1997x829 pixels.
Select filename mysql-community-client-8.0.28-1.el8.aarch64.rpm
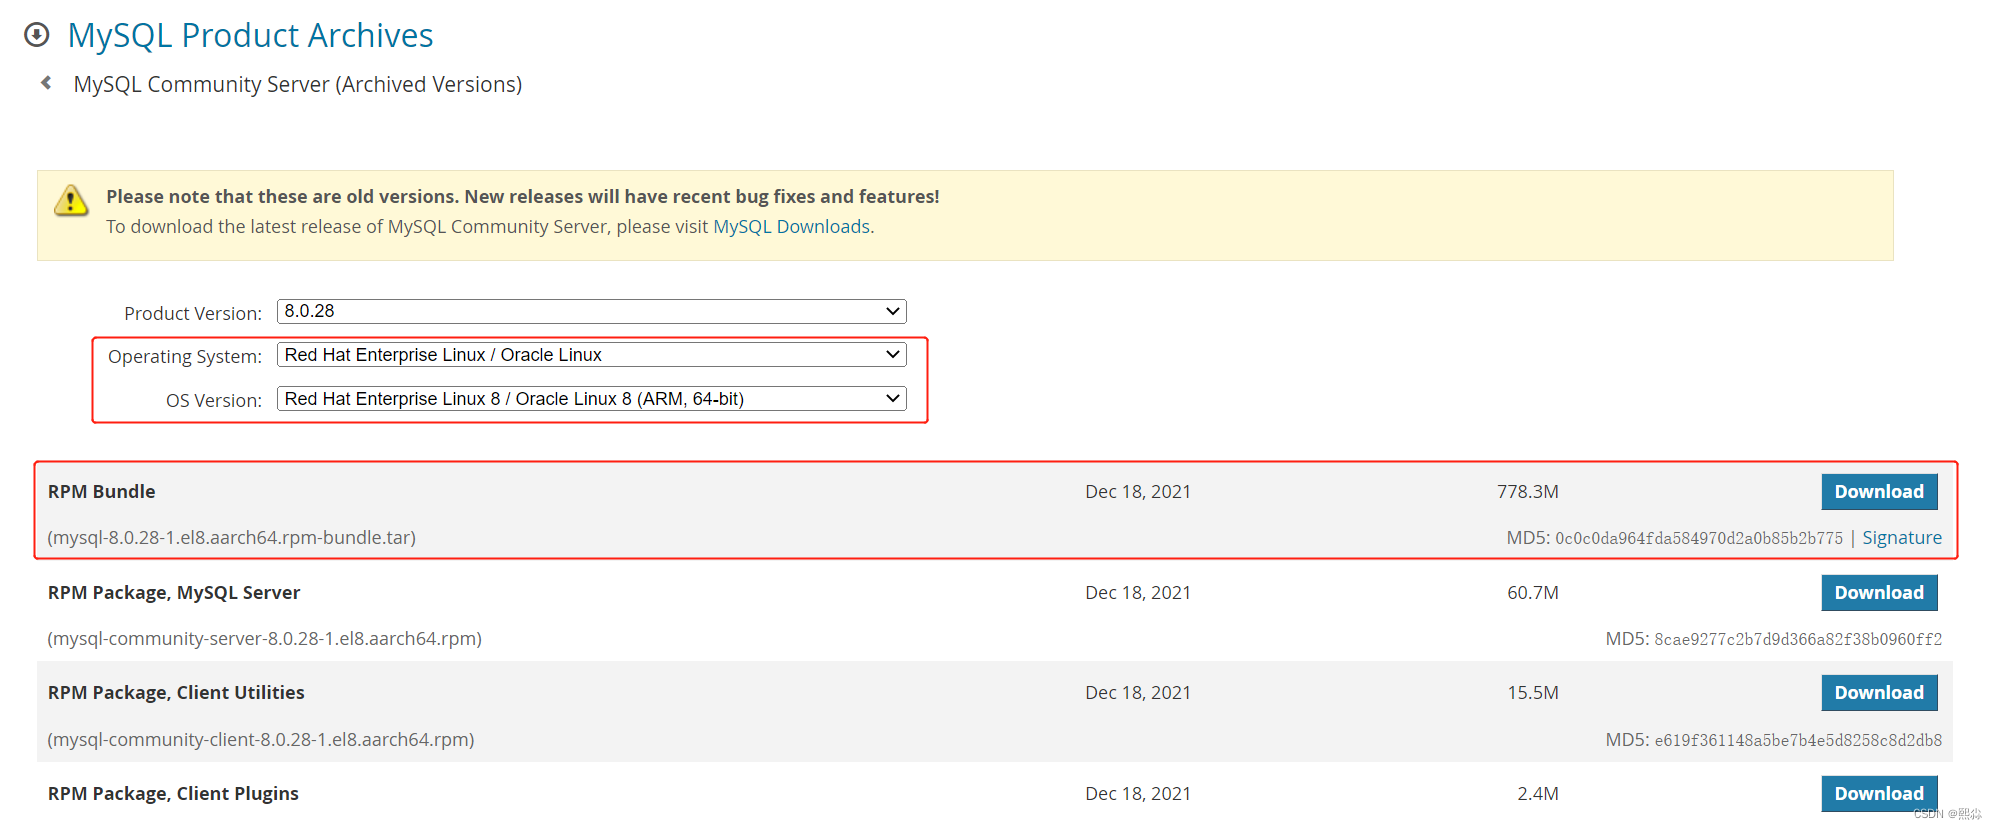tap(261, 740)
